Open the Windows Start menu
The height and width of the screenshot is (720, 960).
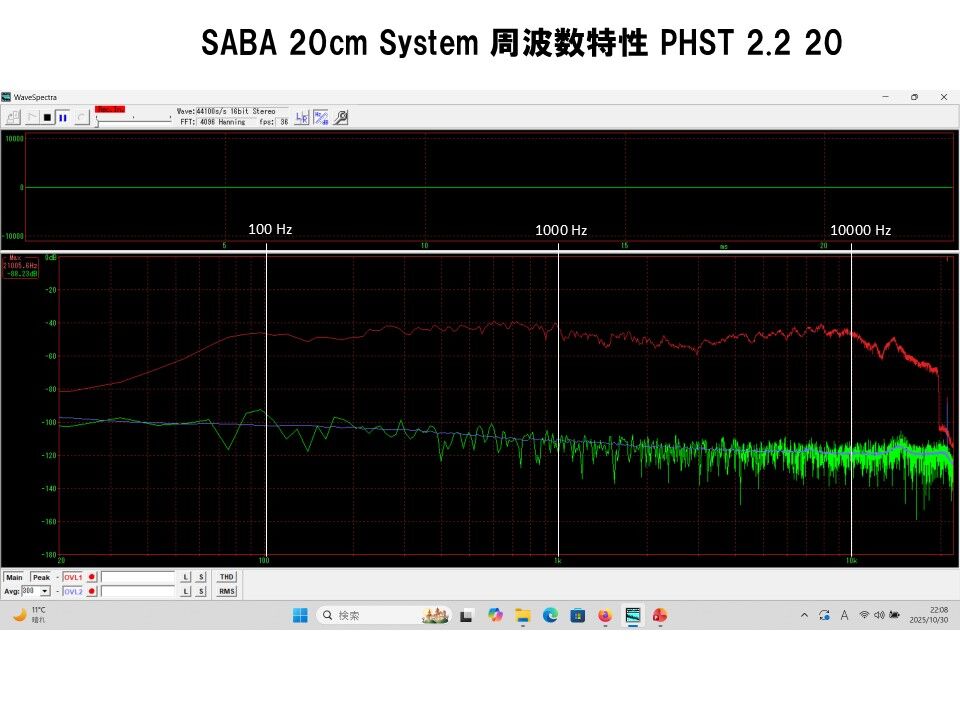pos(300,615)
